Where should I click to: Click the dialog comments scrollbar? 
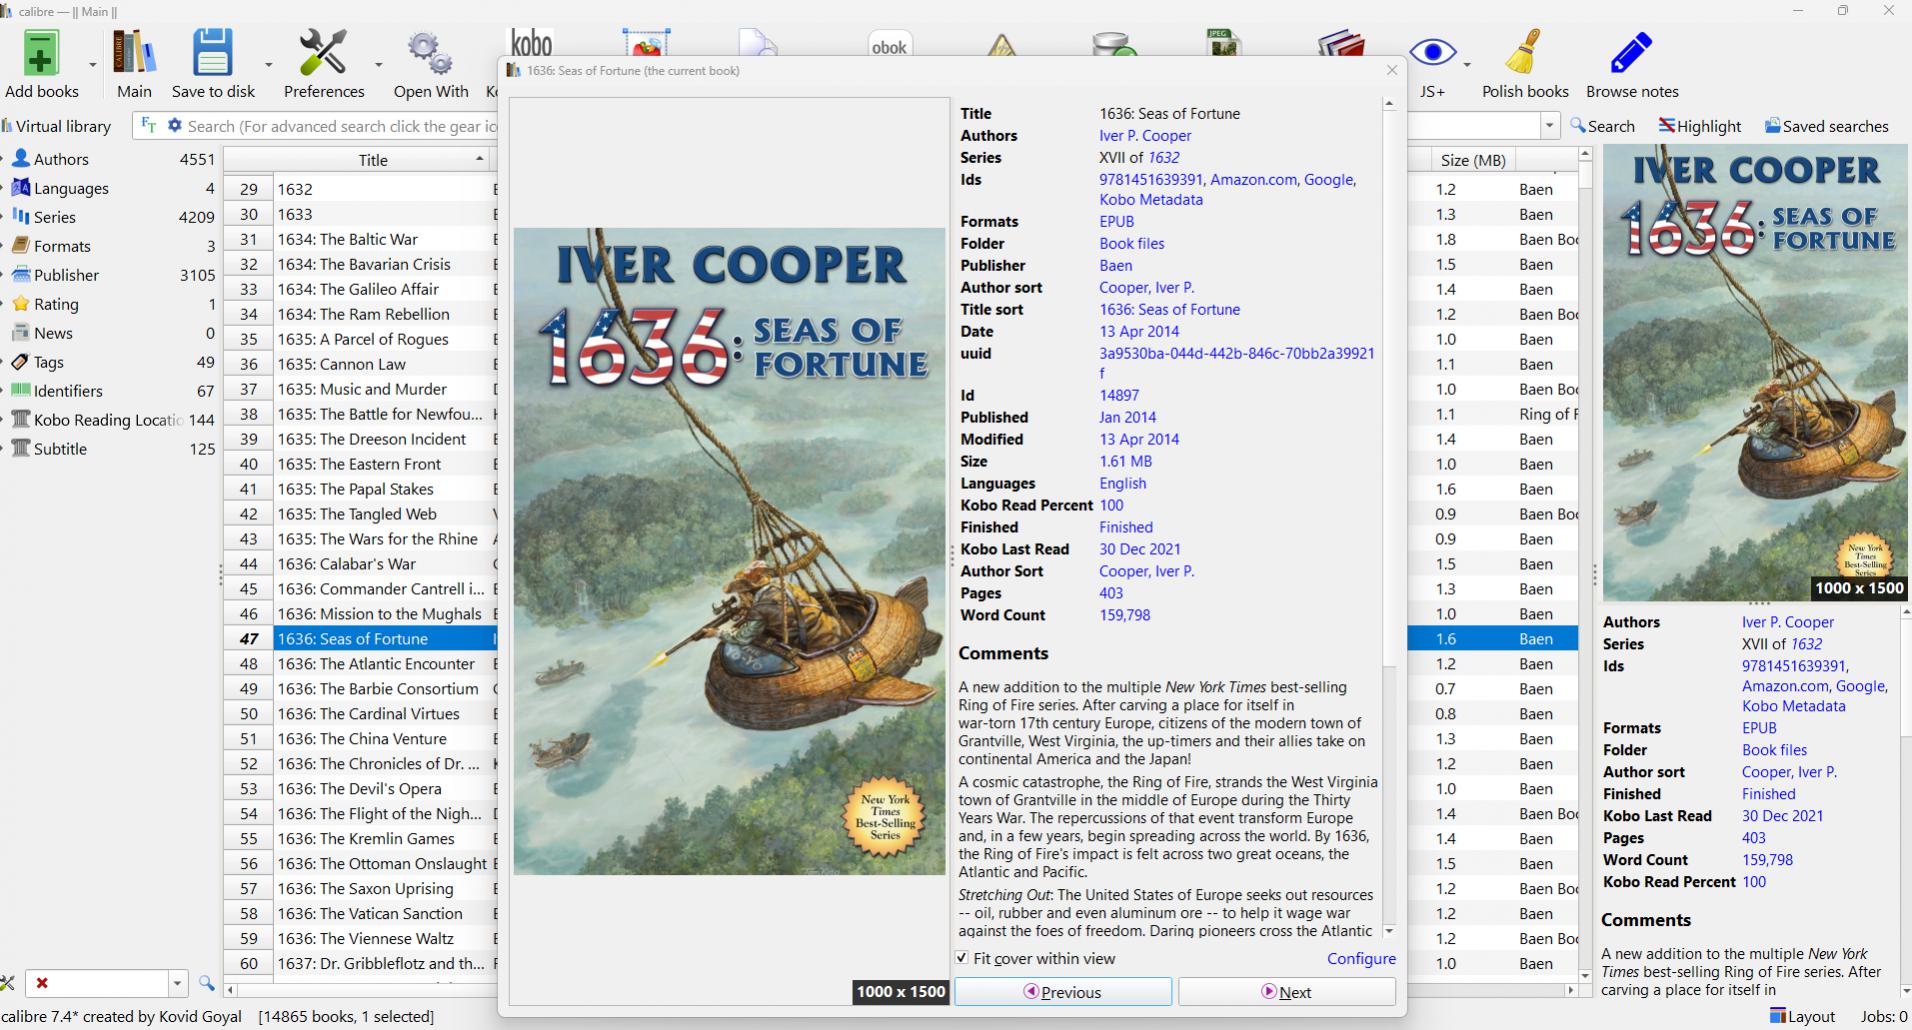click(x=1389, y=517)
